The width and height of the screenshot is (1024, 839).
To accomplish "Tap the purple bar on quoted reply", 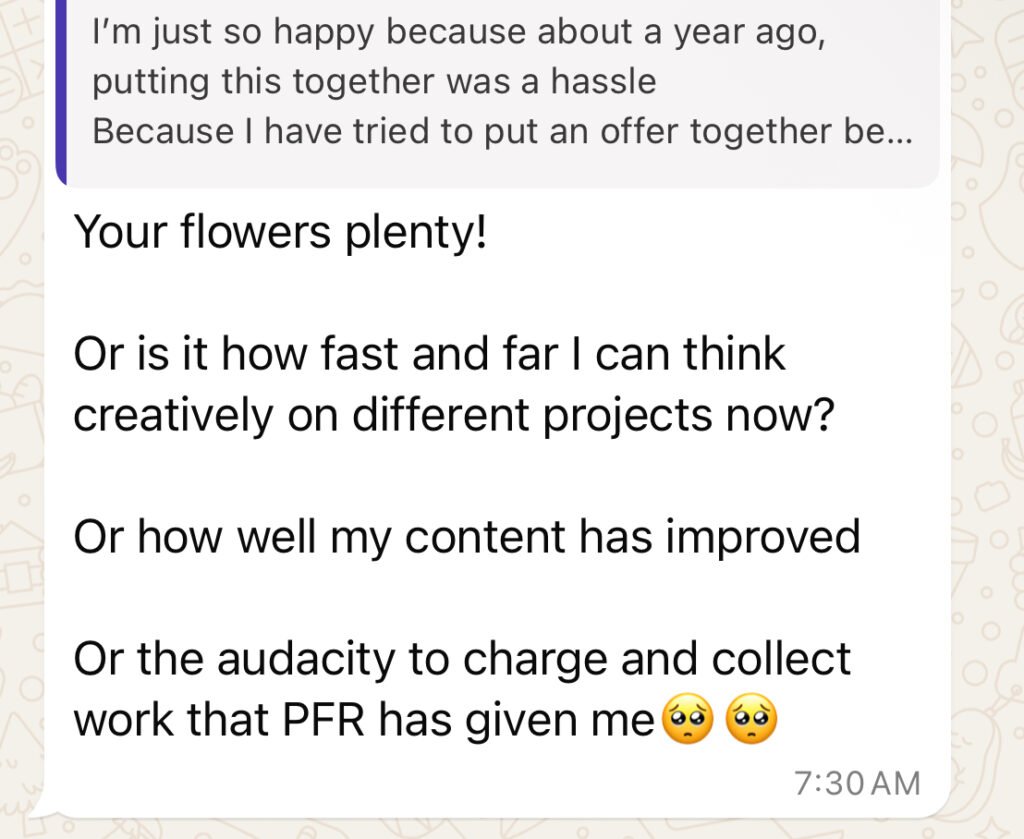I will point(62,90).
